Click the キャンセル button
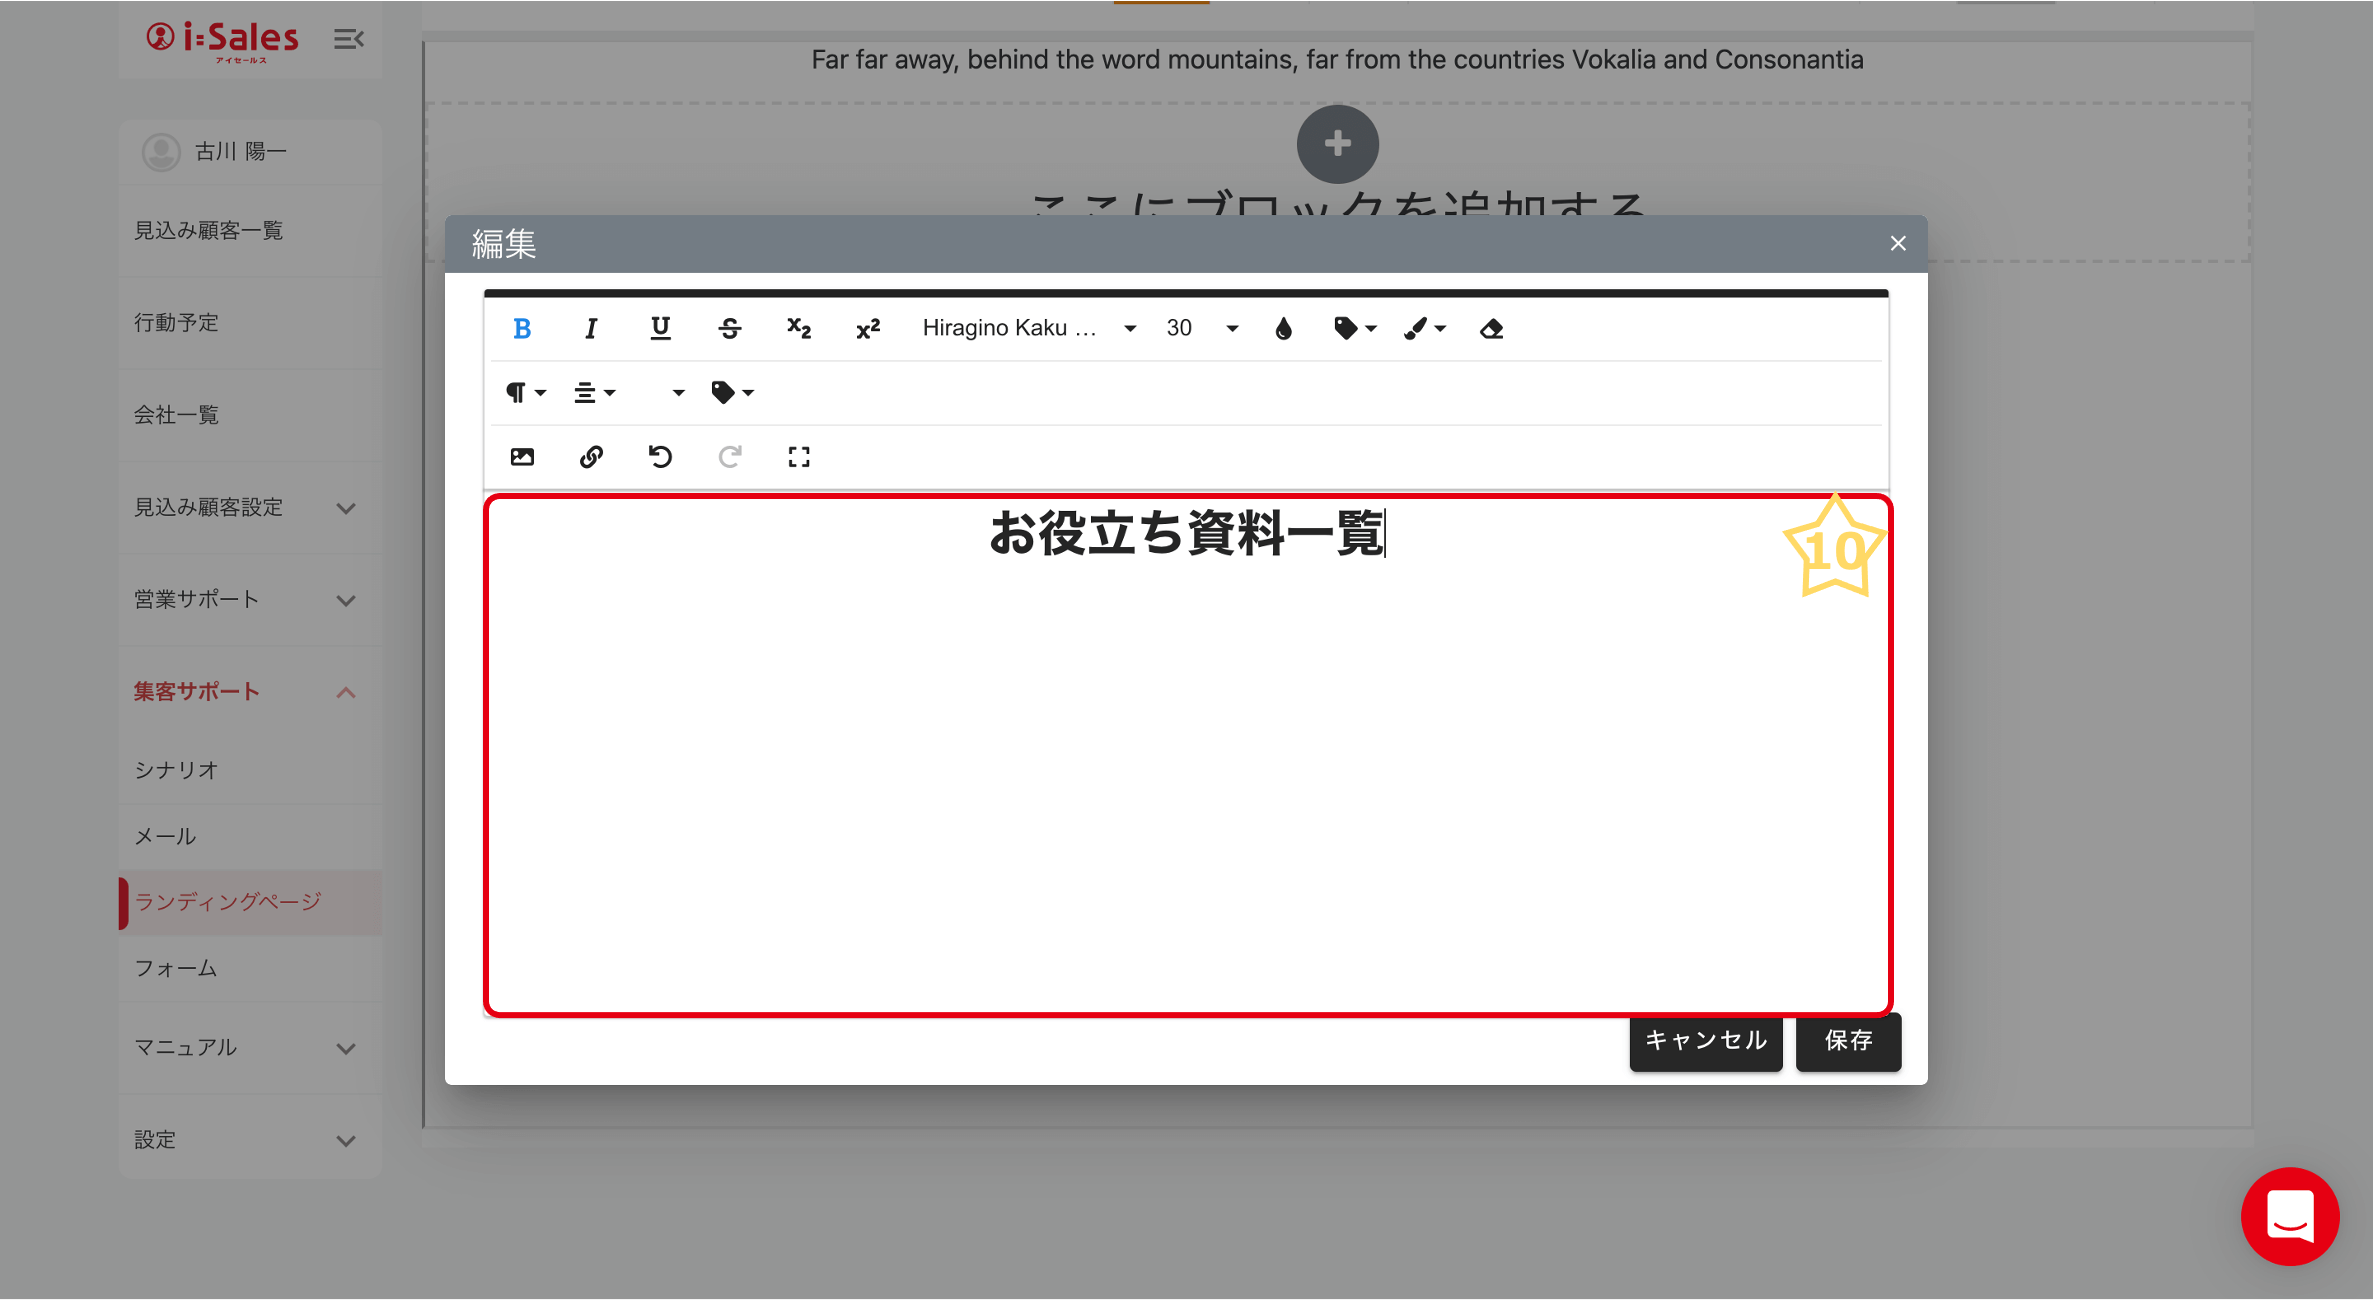 pos(1705,1041)
